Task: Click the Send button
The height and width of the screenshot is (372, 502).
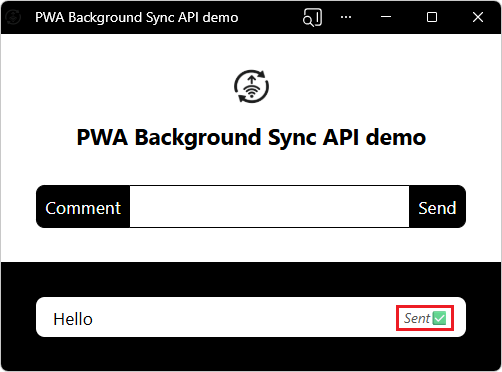Action: [x=437, y=207]
